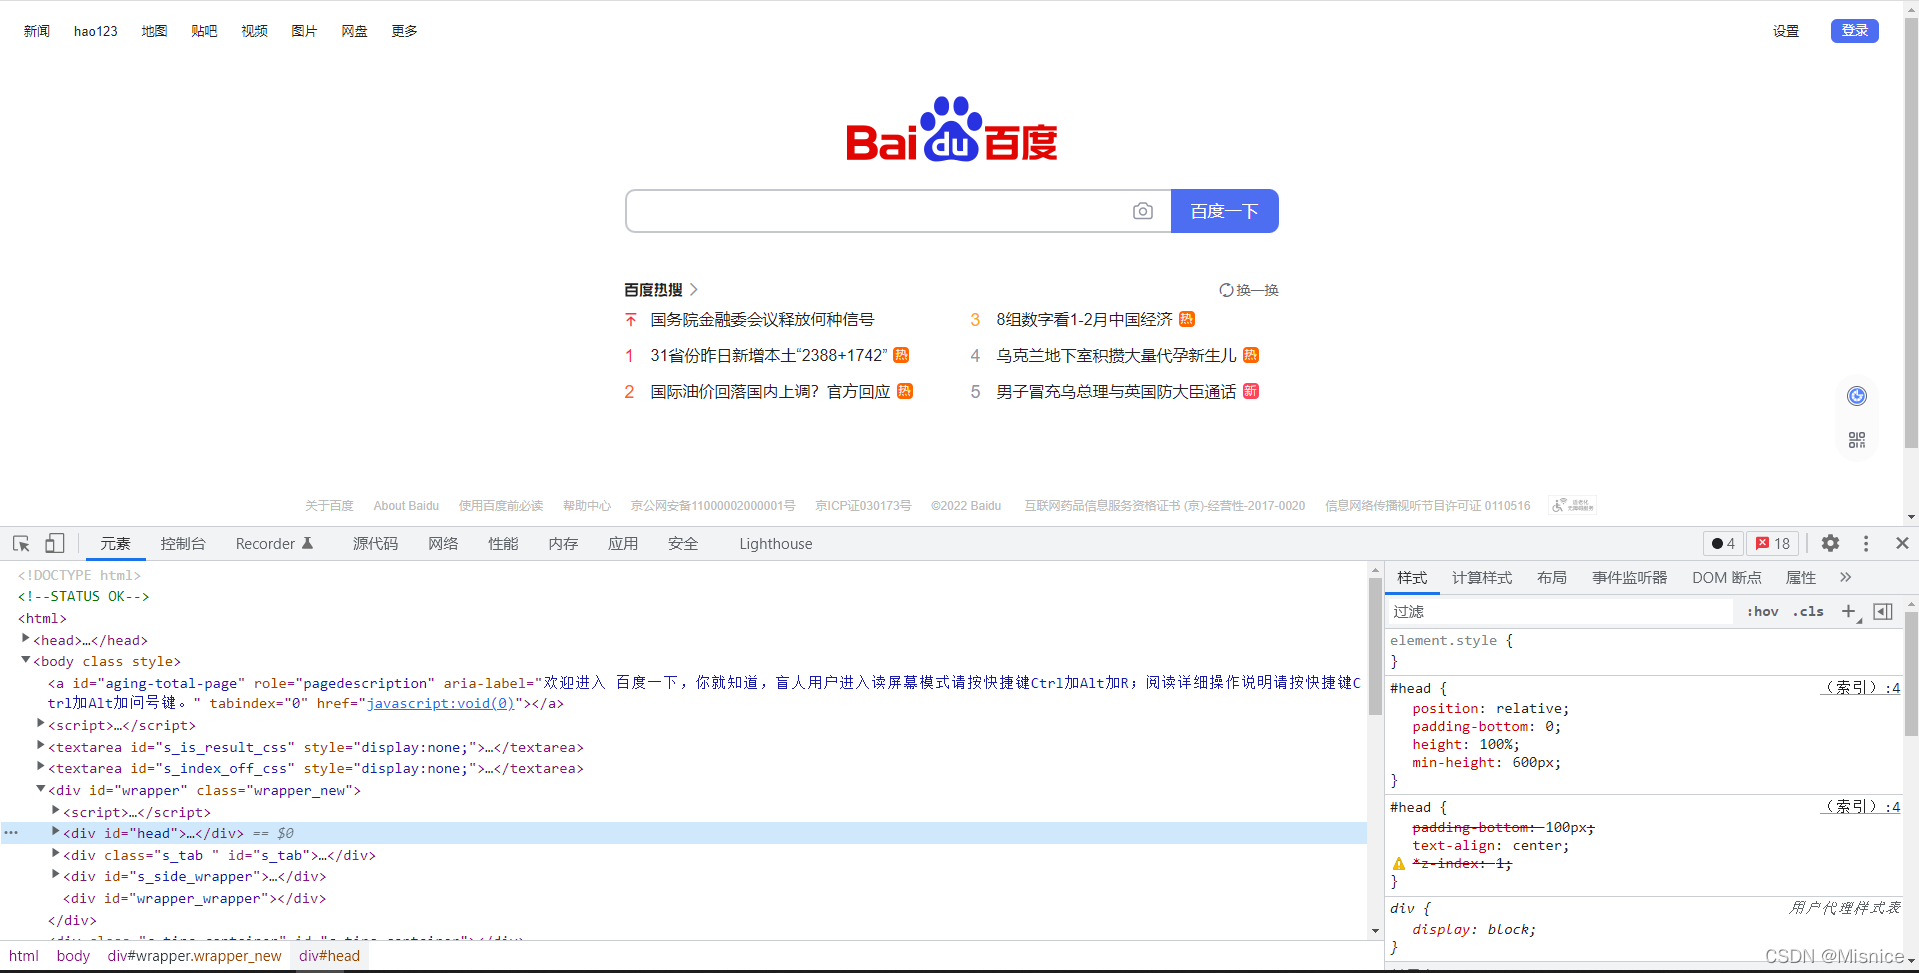Select div#wrapper.wrapper_new breadcrumb
This screenshot has height=973, width=1919.
click(x=195, y=956)
